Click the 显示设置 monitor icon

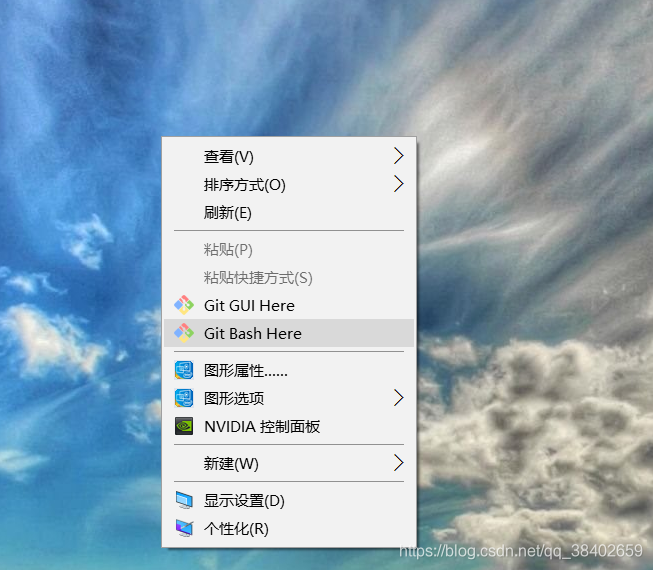click(184, 500)
